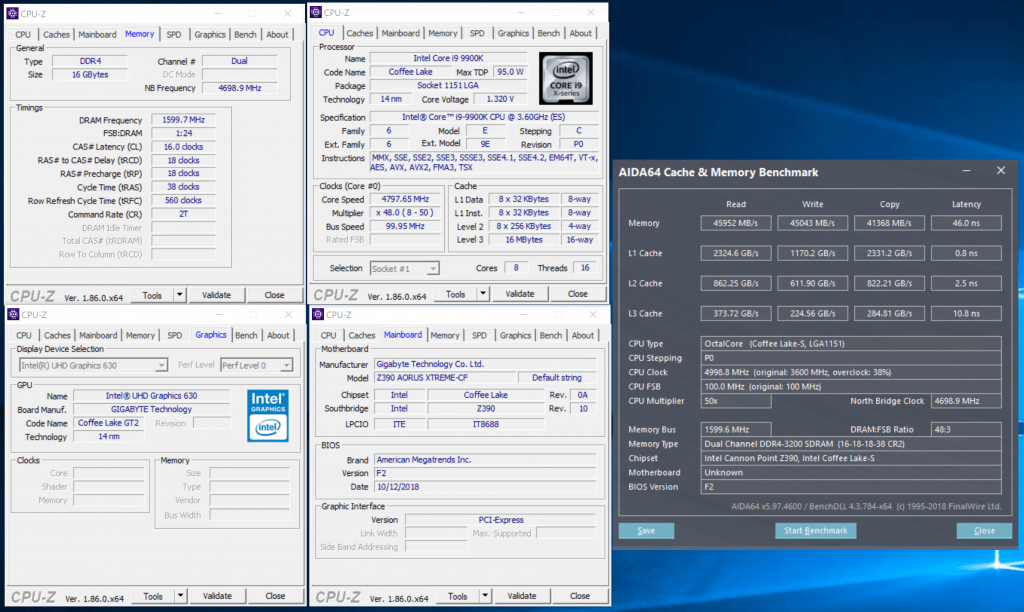The height and width of the screenshot is (612, 1024).
Task: Click the Core Speed value 4797.65 MHz
Action: coord(405,199)
